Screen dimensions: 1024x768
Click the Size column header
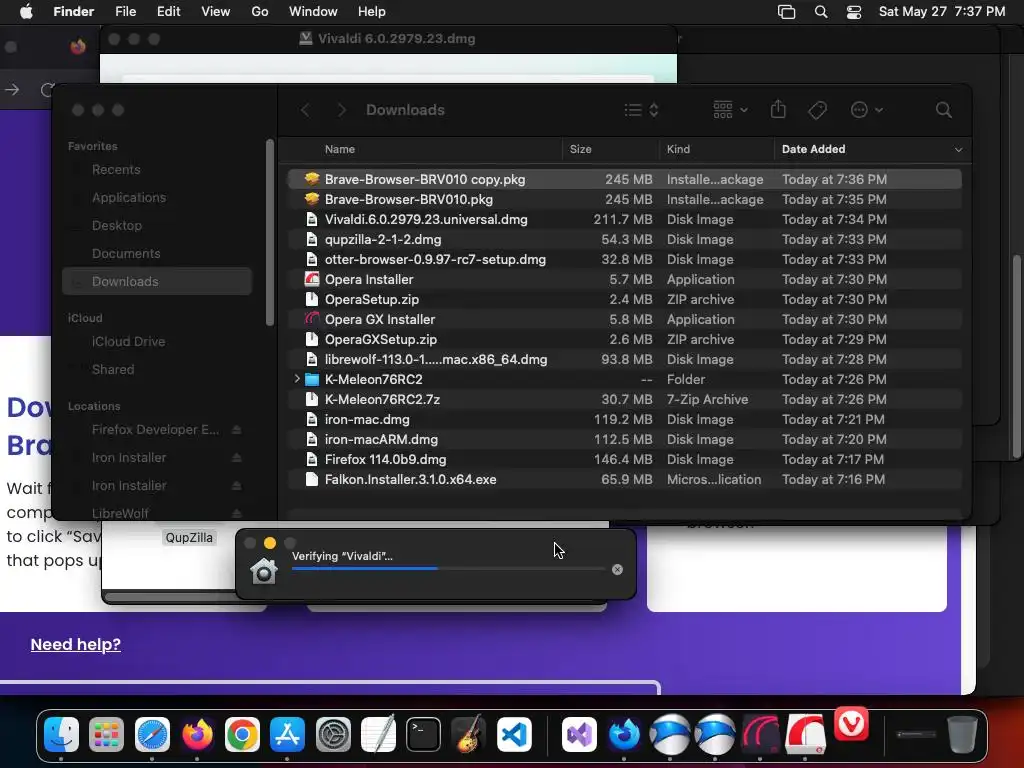click(x=581, y=150)
